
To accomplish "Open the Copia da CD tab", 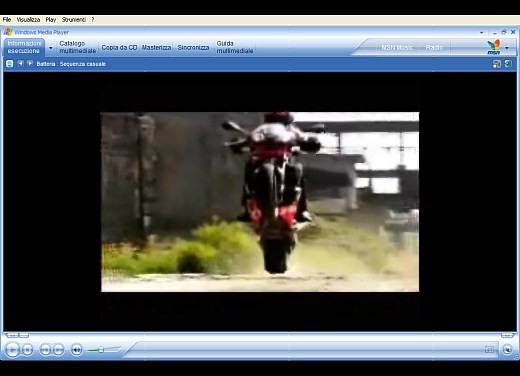I will 119,48.
